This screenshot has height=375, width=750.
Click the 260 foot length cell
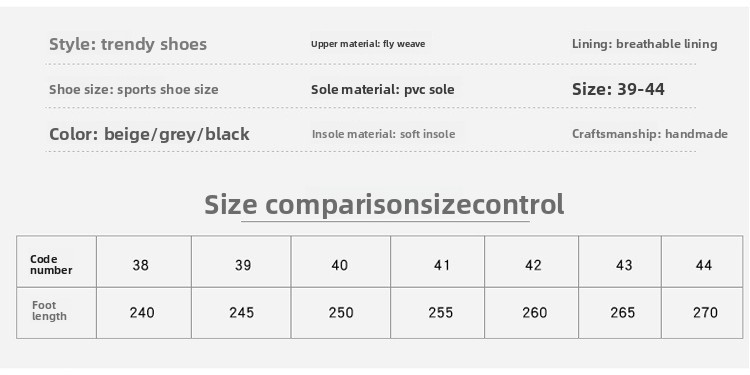[531, 313]
